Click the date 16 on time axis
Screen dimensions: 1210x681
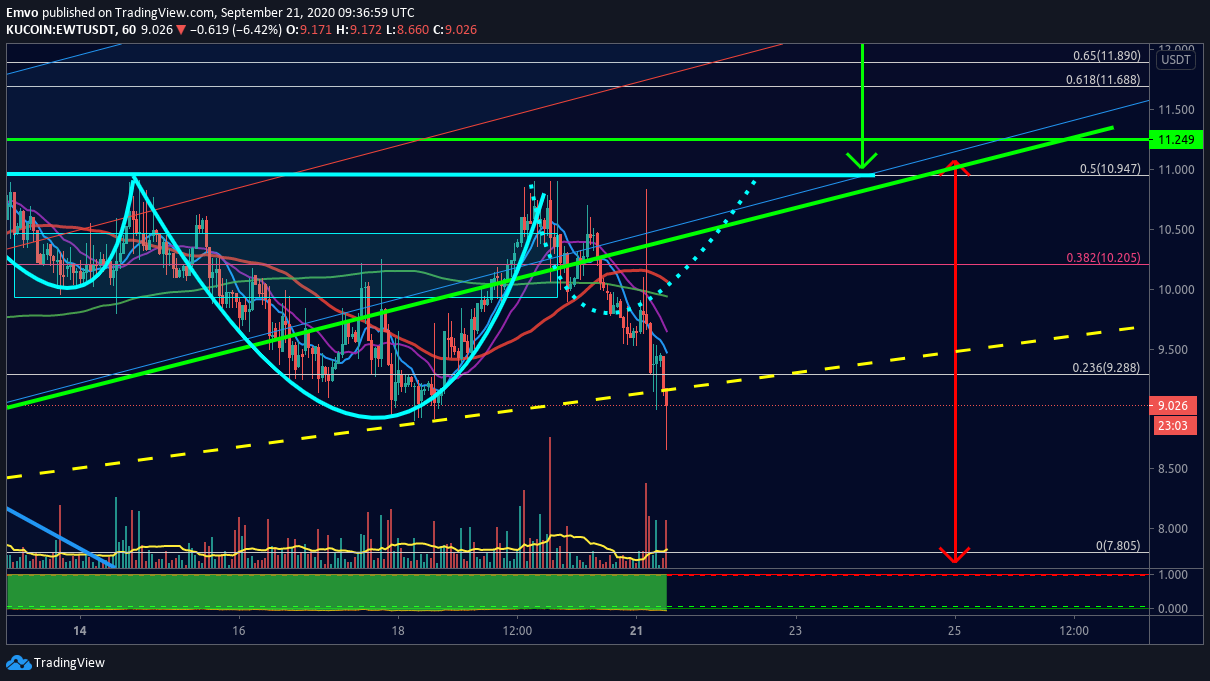click(238, 631)
